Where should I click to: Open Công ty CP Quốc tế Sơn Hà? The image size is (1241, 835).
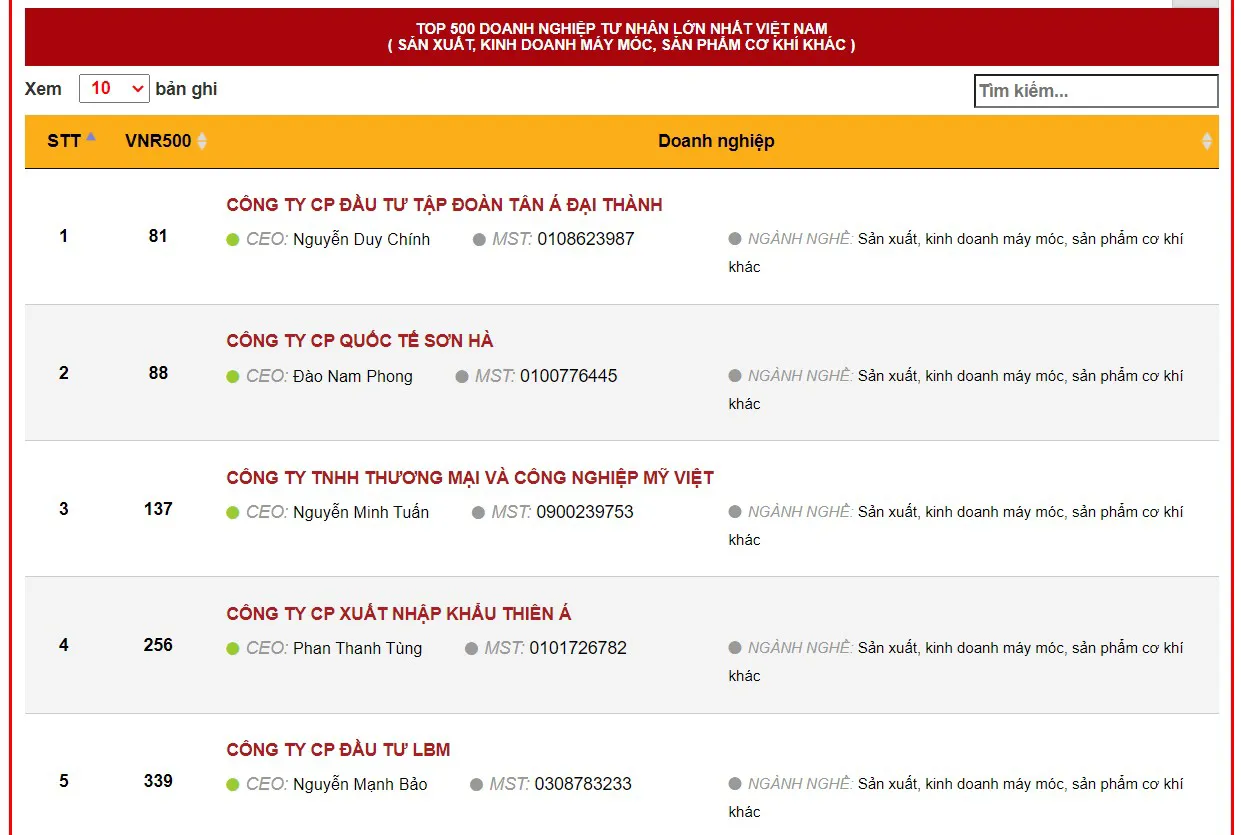point(360,341)
